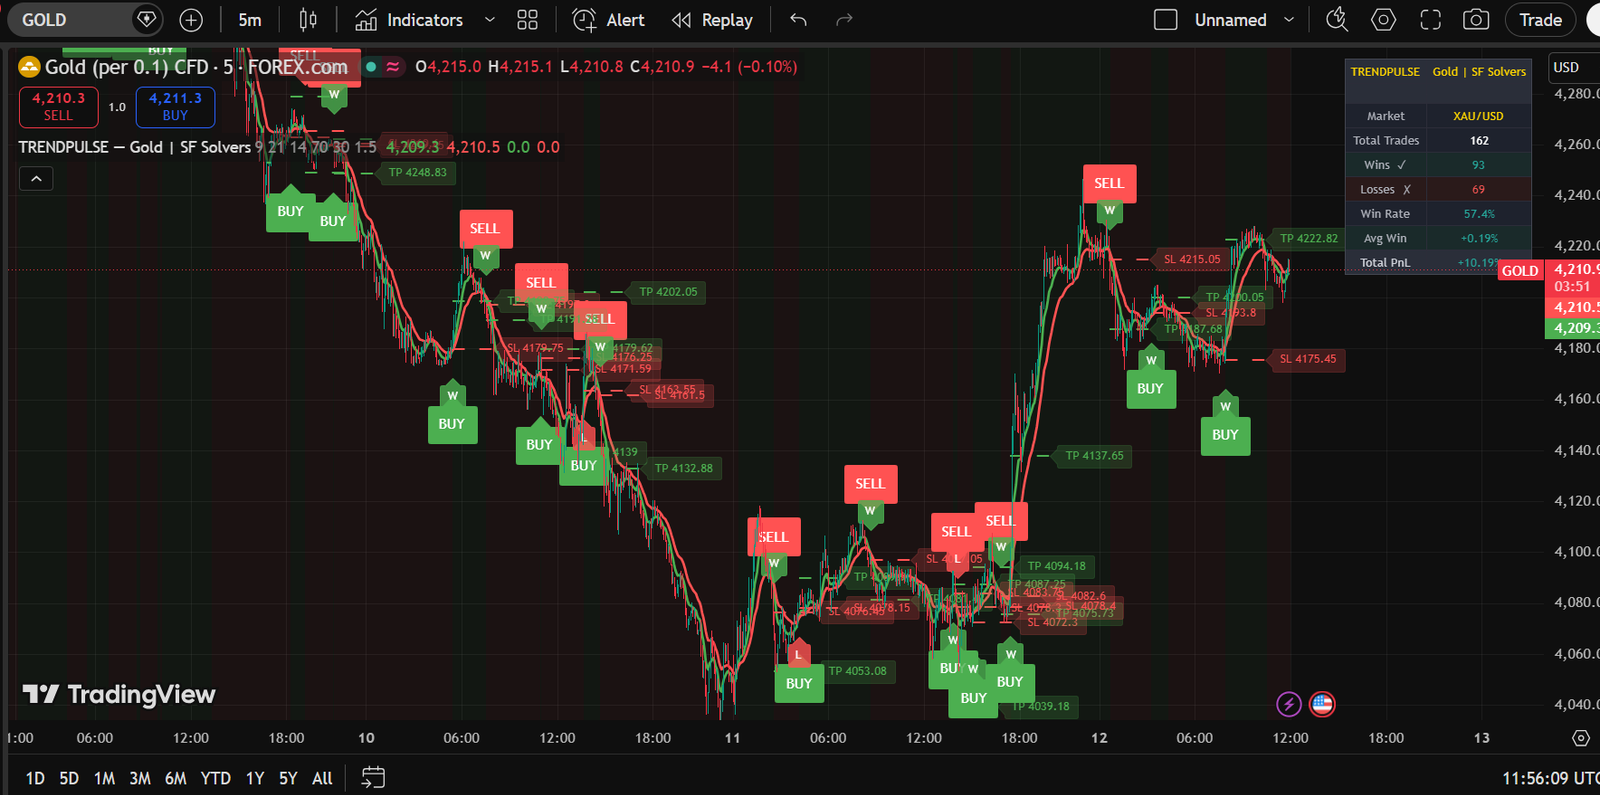Select the 6M date range
Image resolution: width=1600 pixels, height=795 pixels.
click(176, 778)
